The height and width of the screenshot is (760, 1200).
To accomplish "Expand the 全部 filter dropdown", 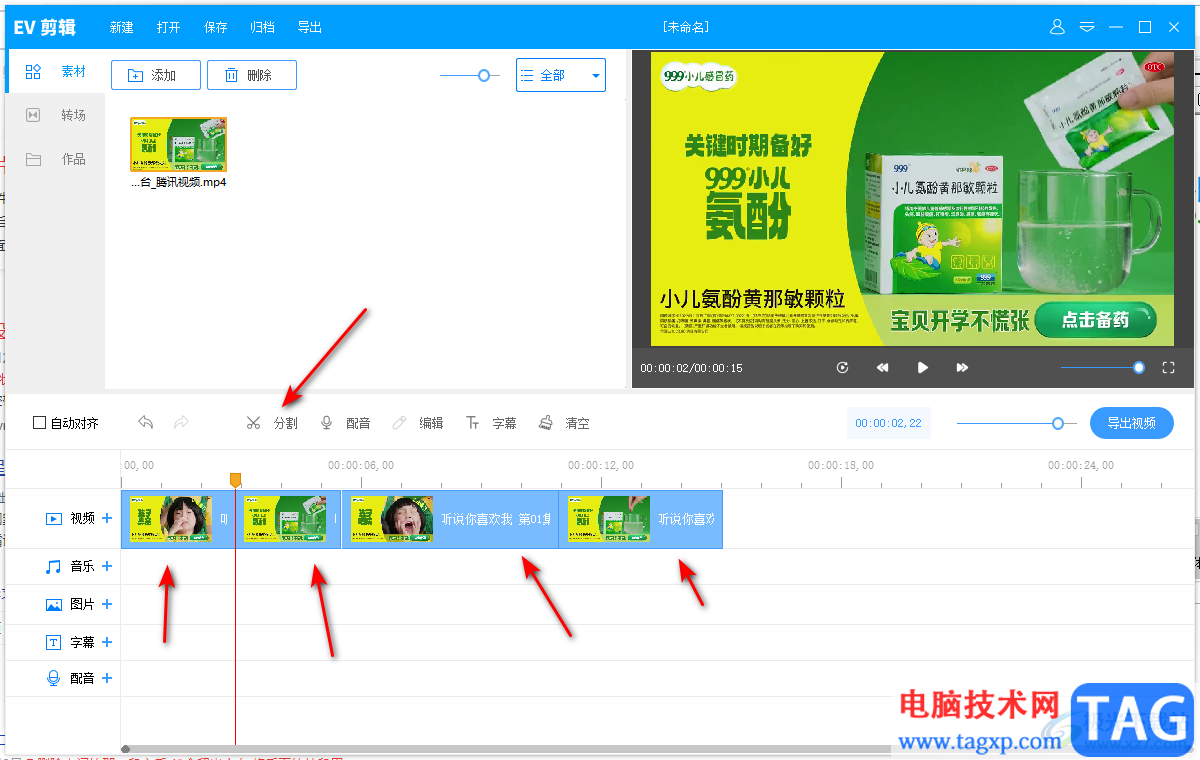I will point(560,75).
